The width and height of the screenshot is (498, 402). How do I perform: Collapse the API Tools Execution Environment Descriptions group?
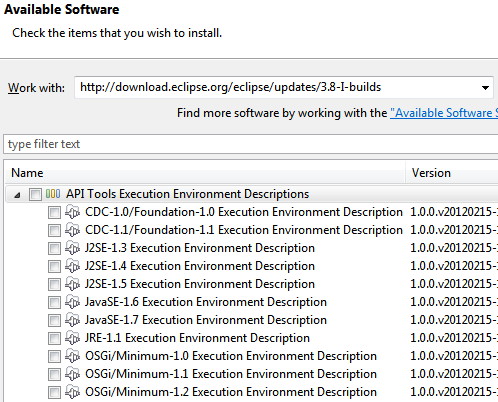click(17, 195)
